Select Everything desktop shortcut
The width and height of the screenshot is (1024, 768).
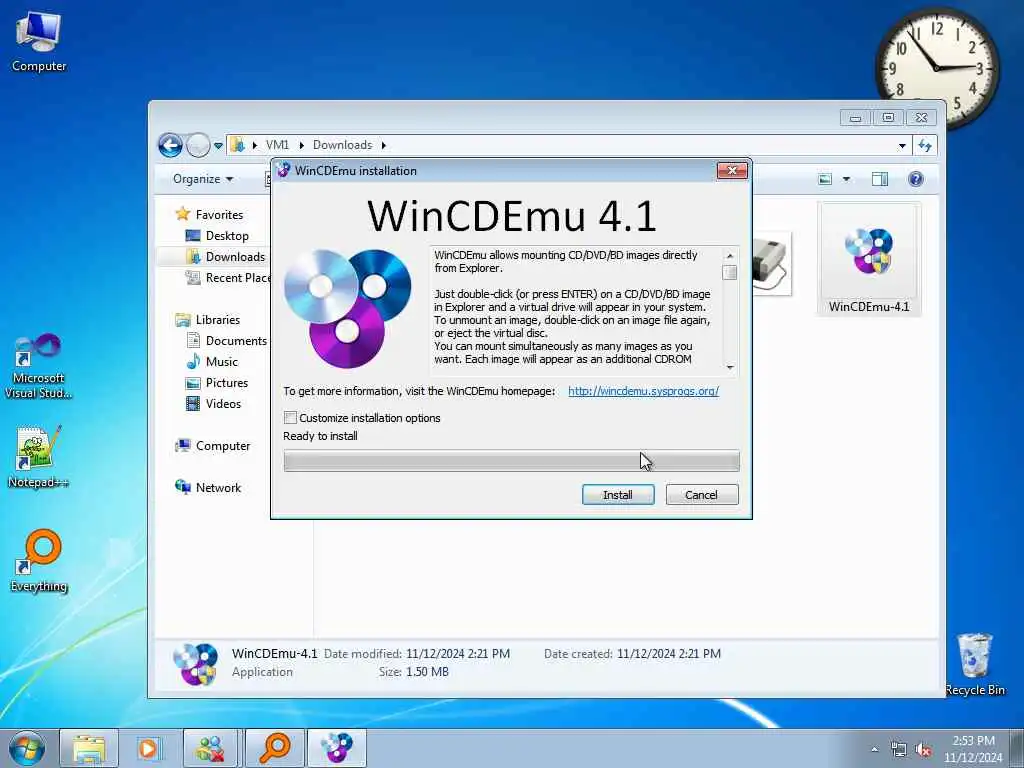[39, 560]
